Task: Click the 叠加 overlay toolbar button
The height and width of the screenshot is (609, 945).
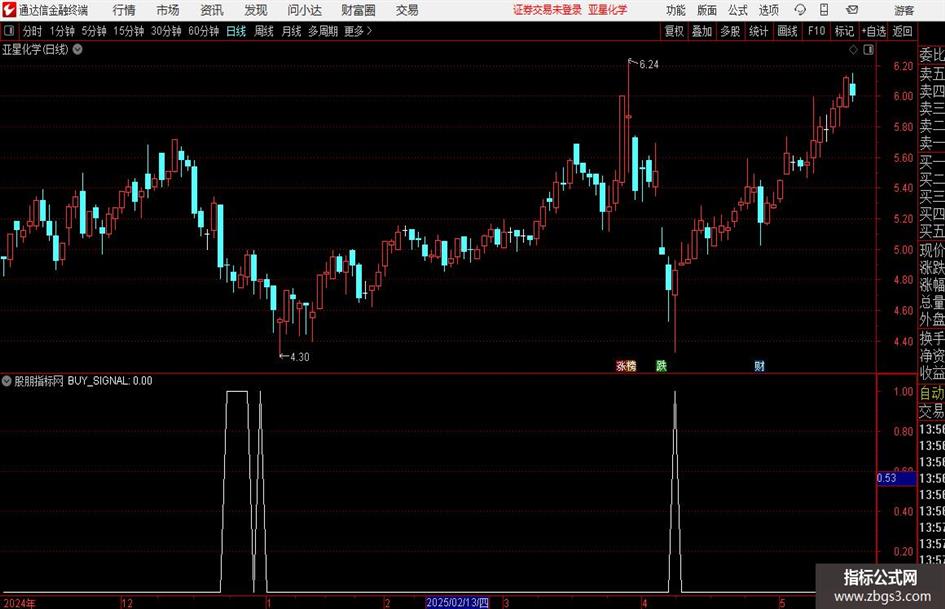Action: pos(702,31)
